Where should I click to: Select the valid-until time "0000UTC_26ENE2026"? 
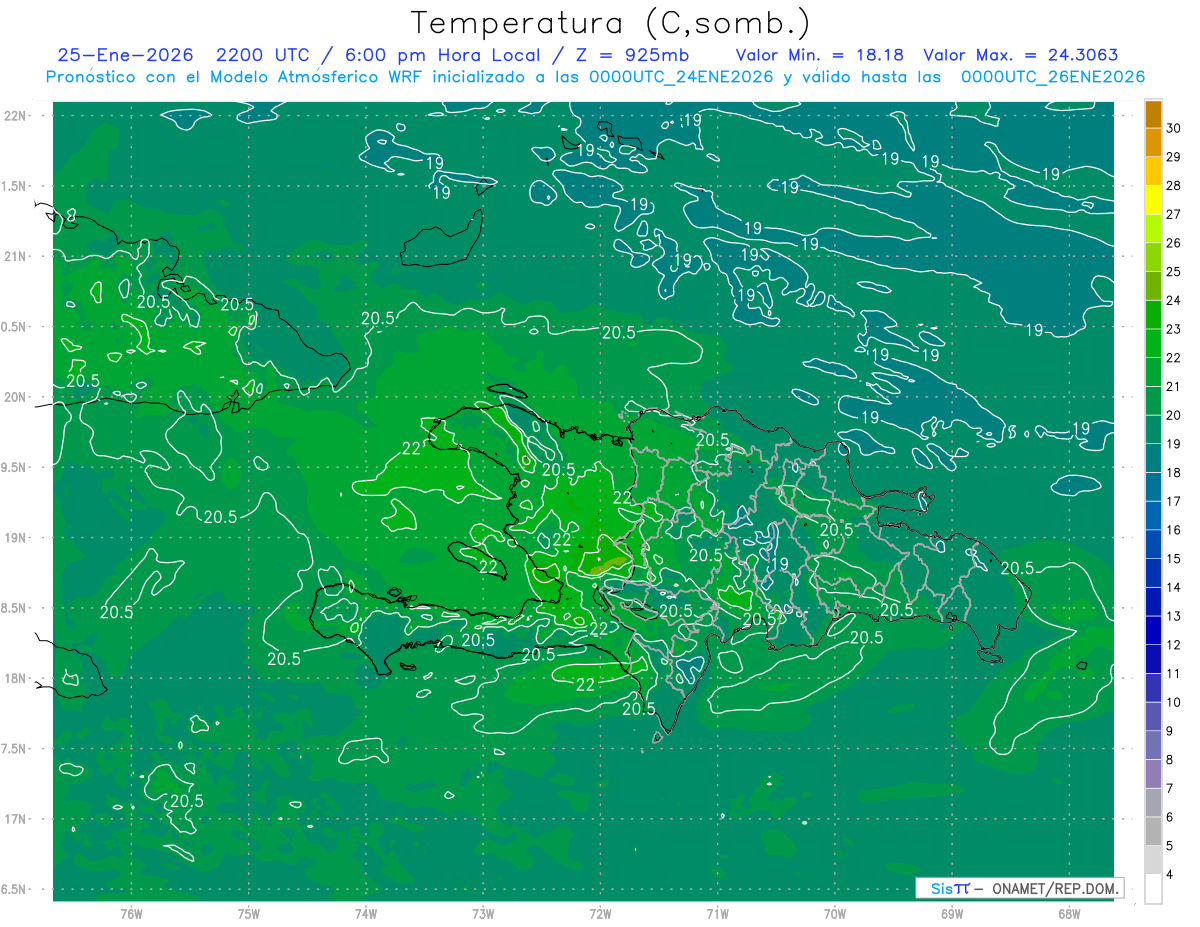tap(1053, 77)
